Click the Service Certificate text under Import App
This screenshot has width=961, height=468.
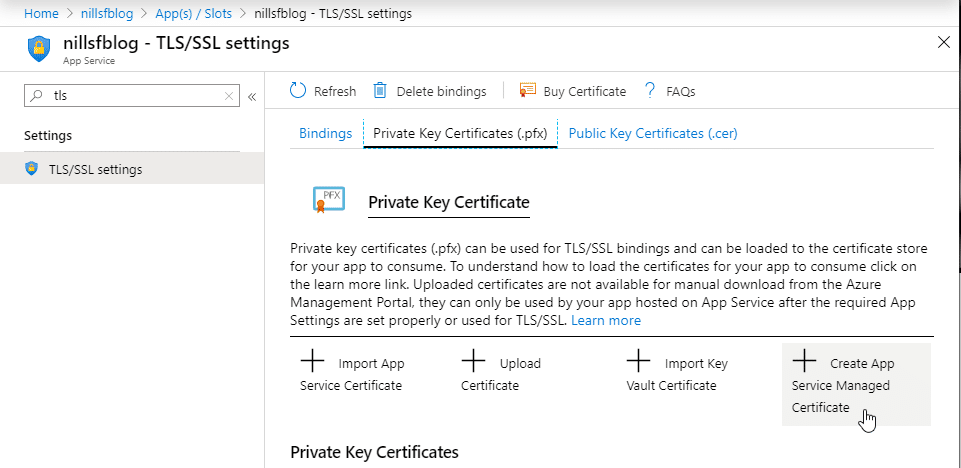(351, 385)
